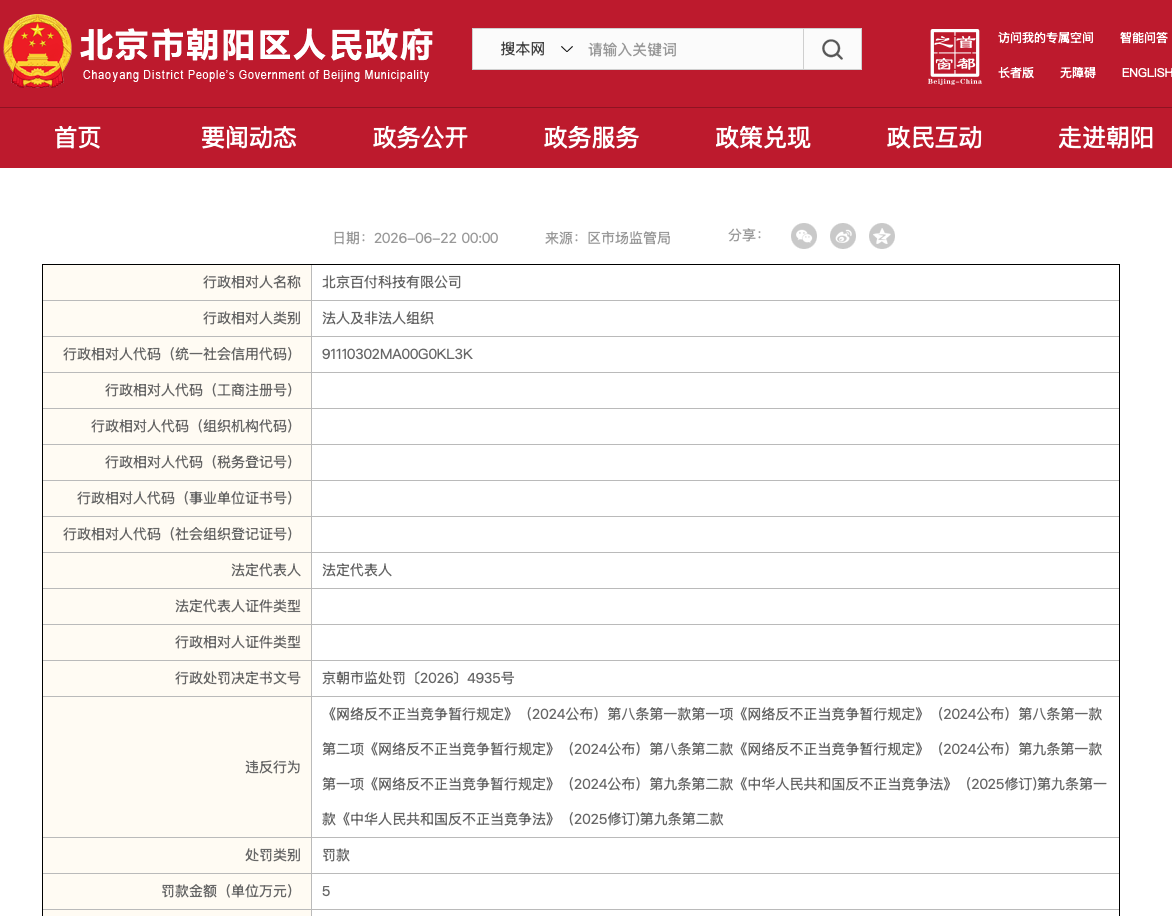Screen dimensions: 1172x916
Task: Open the 走进朝阳 menu
Action: click(1105, 137)
